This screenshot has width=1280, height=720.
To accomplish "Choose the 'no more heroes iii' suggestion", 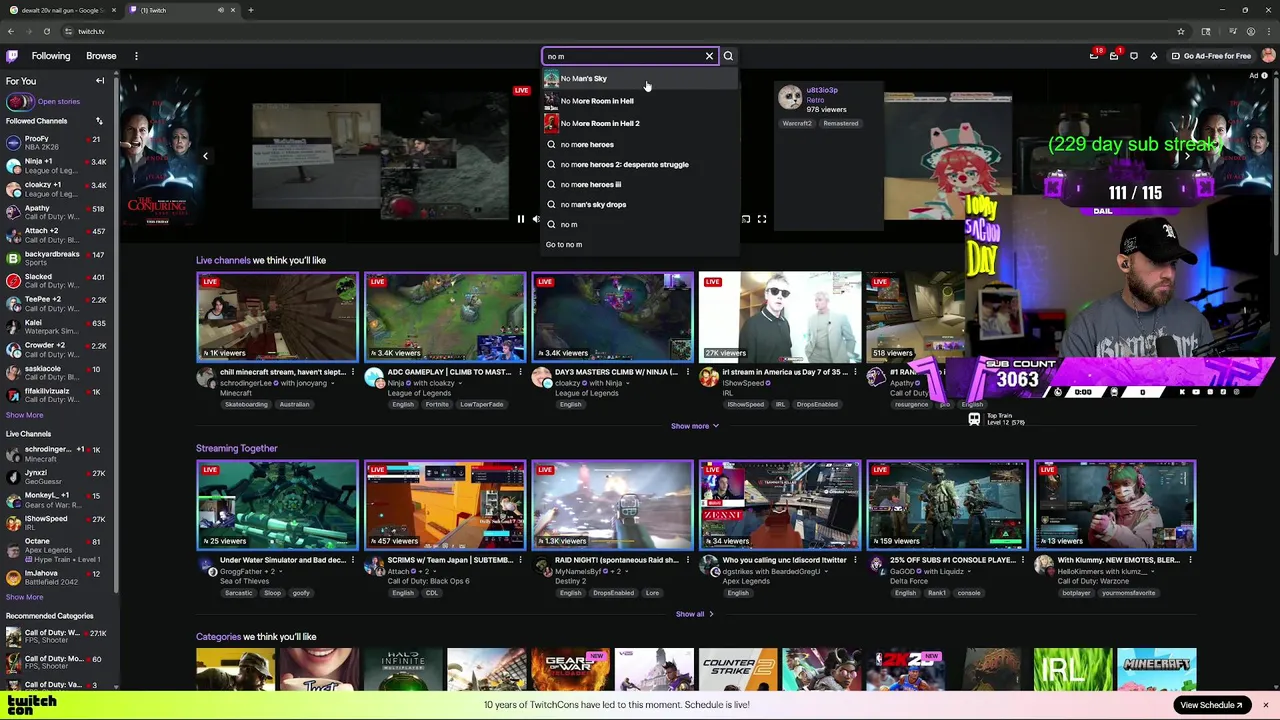I will tap(640, 184).
